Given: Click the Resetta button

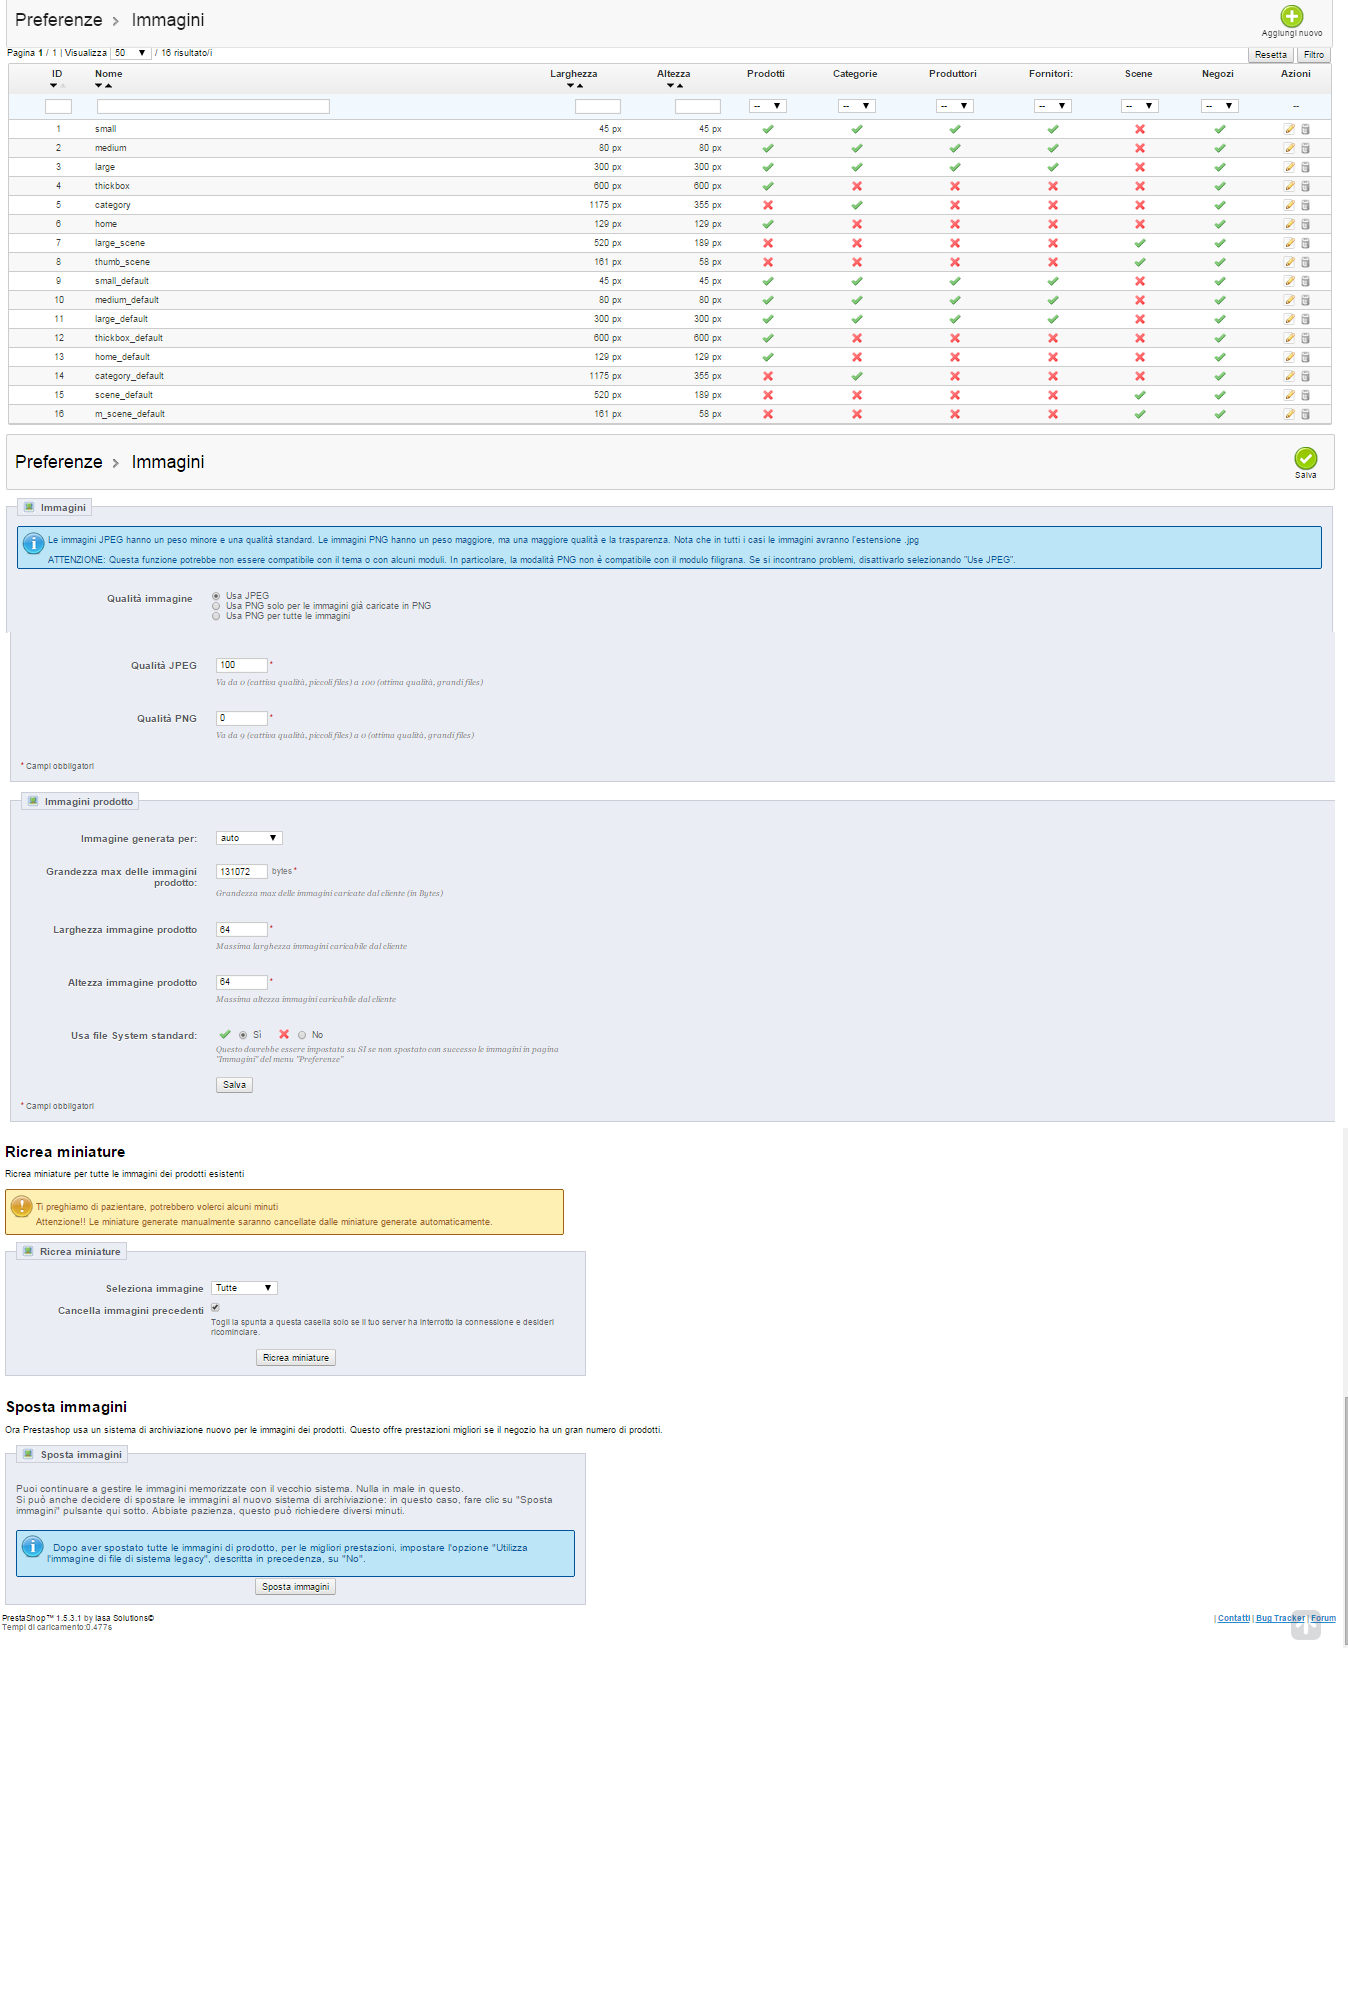Looking at the screenshot, I should click(x=1271, y=55).
